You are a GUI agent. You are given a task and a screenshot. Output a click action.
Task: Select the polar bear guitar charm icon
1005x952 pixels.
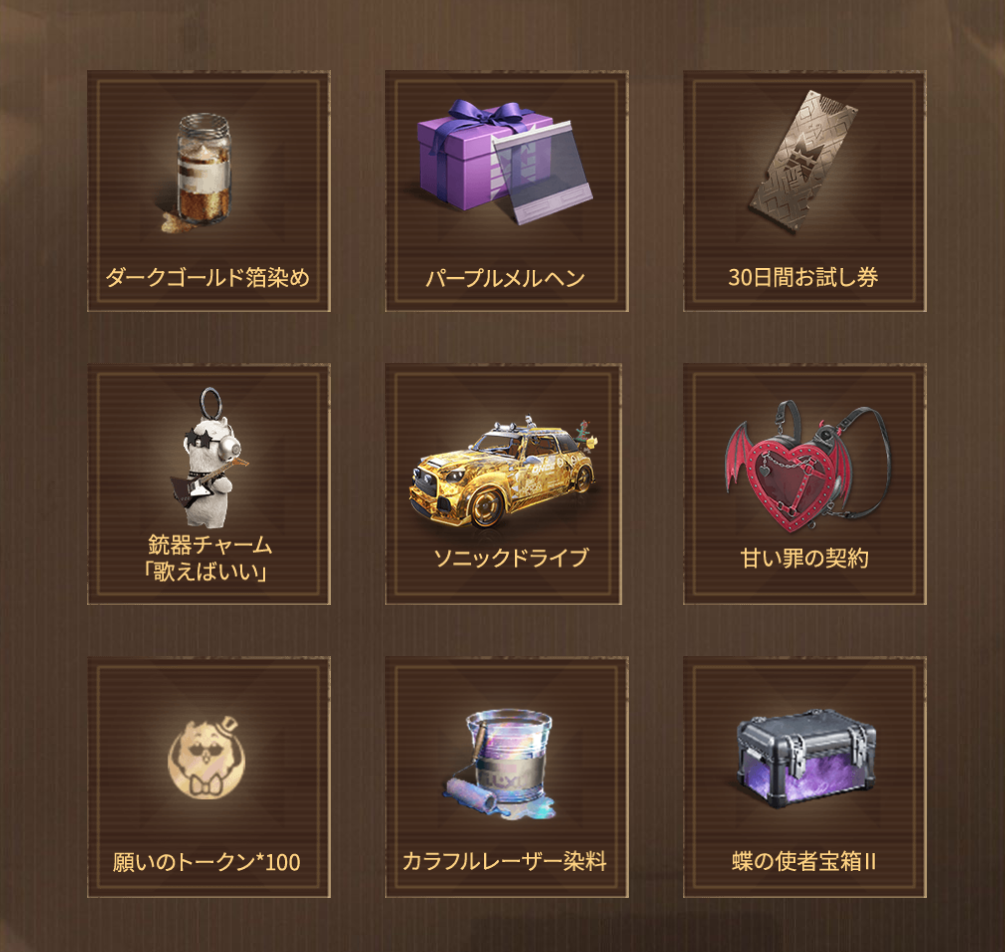tap(208, 449)
